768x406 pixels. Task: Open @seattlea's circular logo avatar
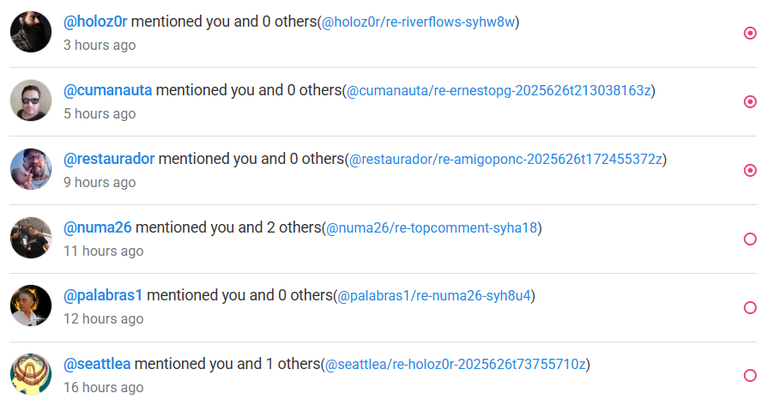point(31,374)
